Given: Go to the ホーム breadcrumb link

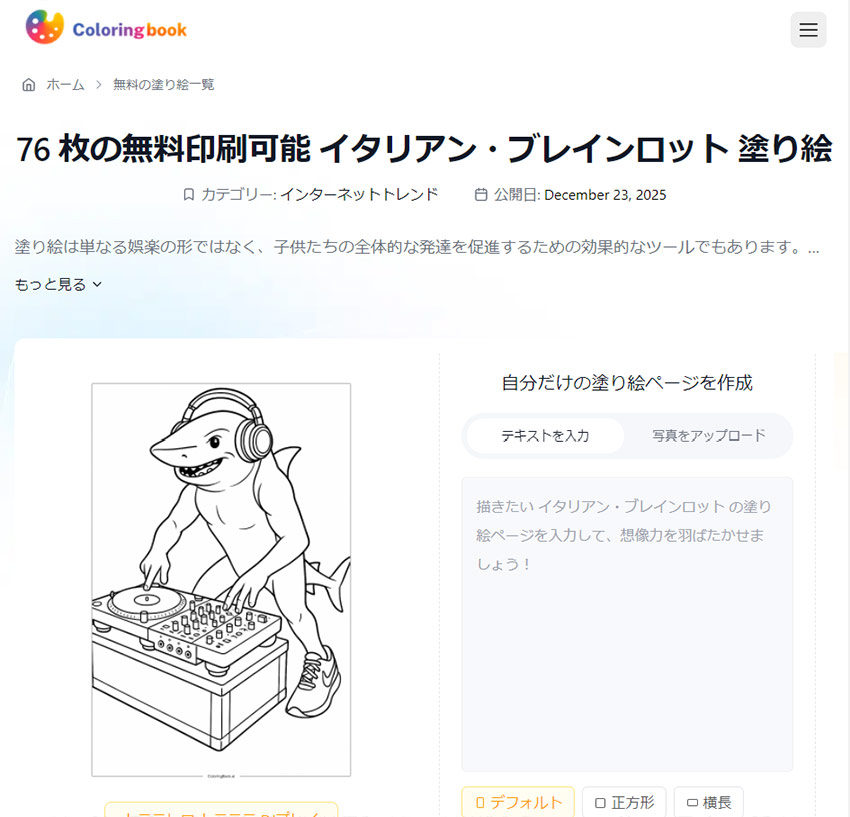Looking at the screenshot, I should 66,85.
